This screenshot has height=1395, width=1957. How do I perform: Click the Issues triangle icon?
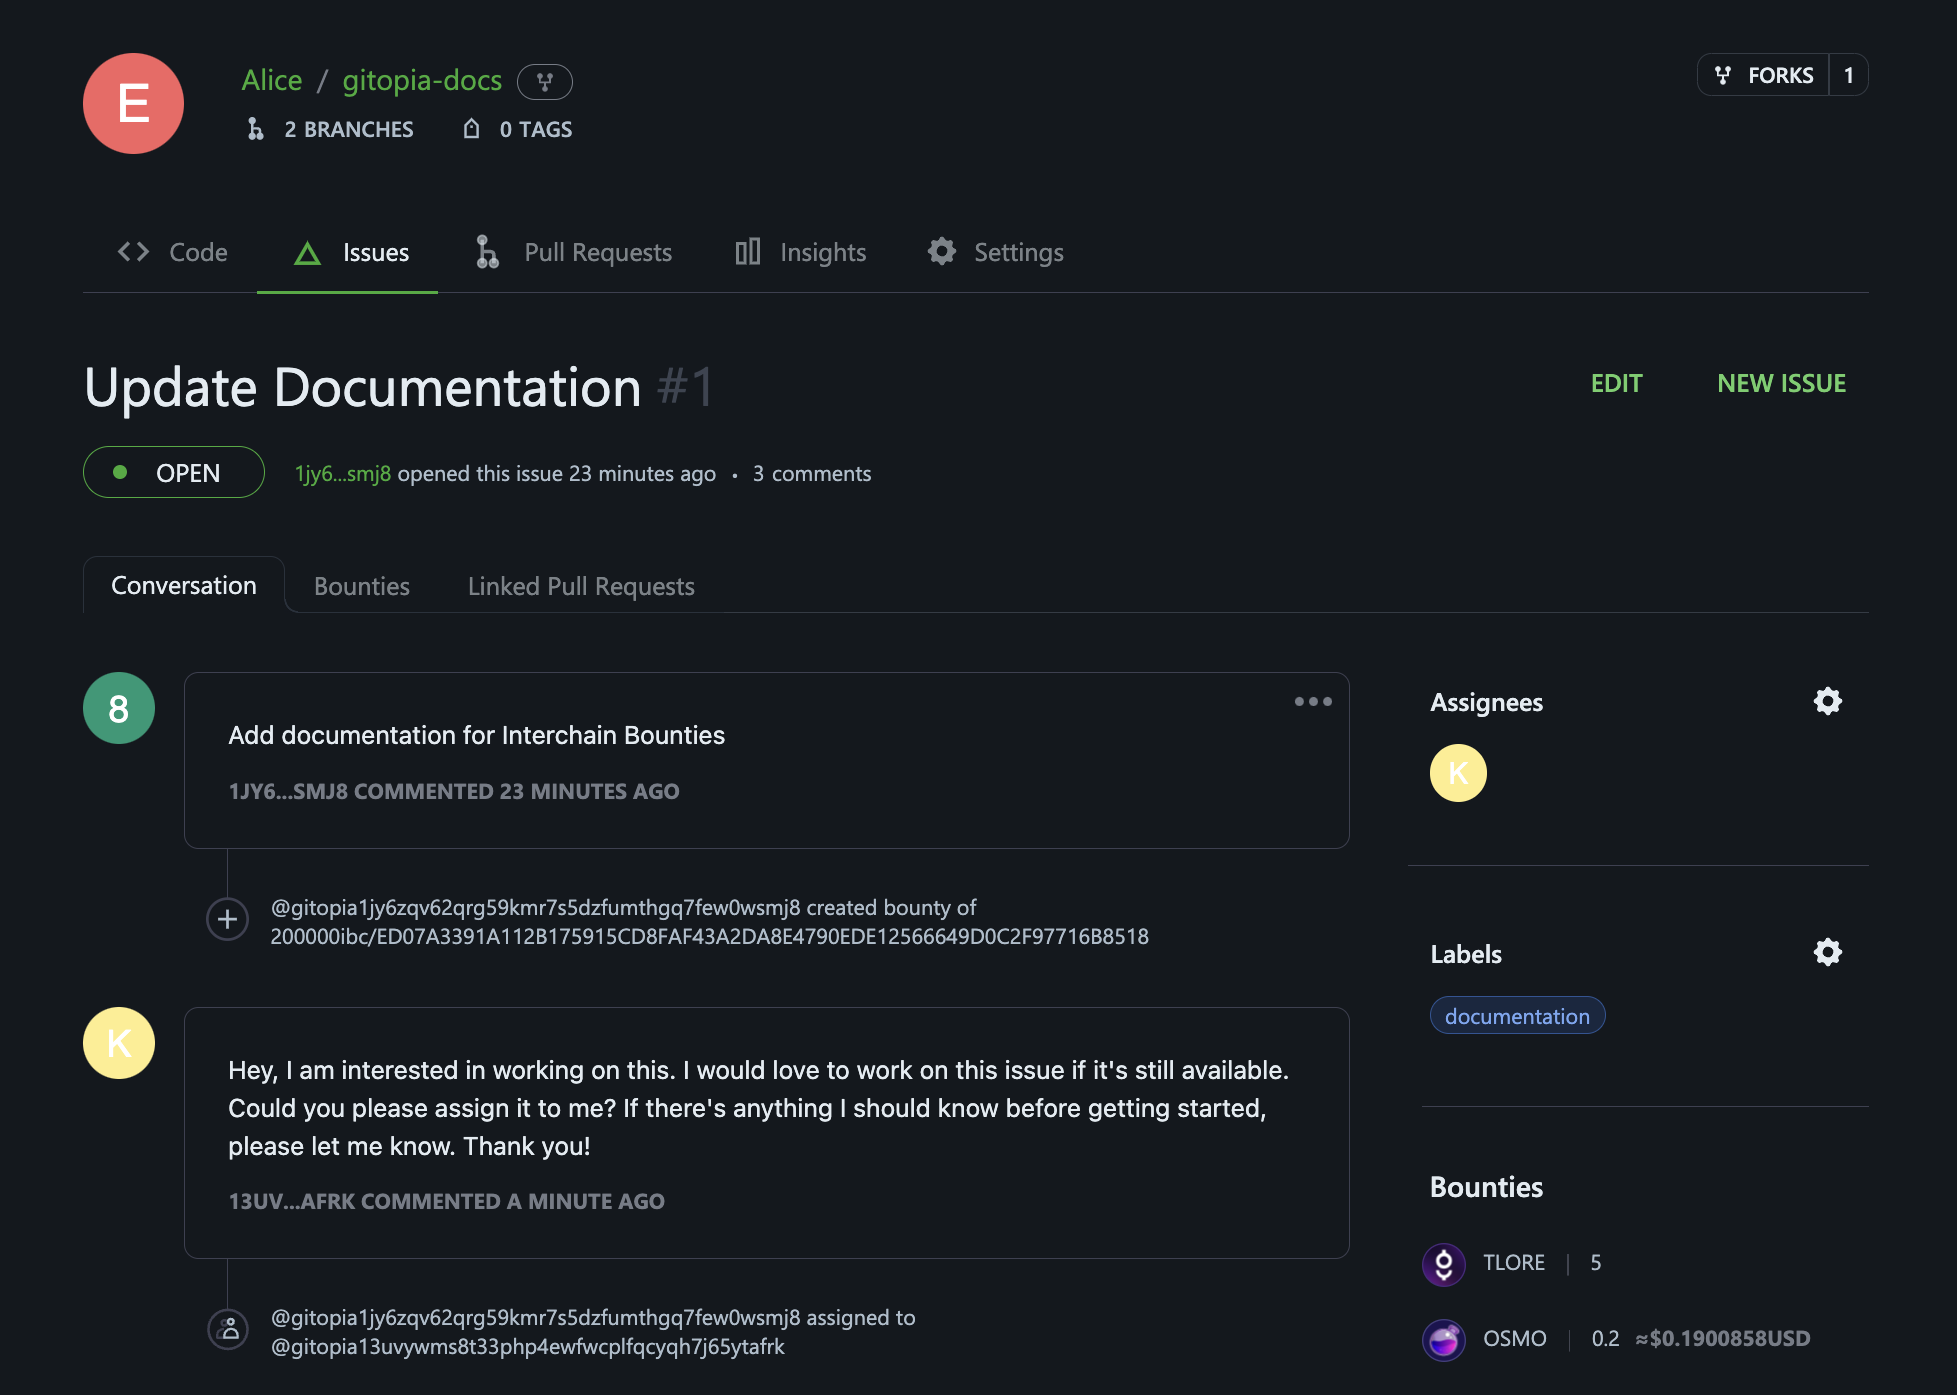[x=307, y=253]
